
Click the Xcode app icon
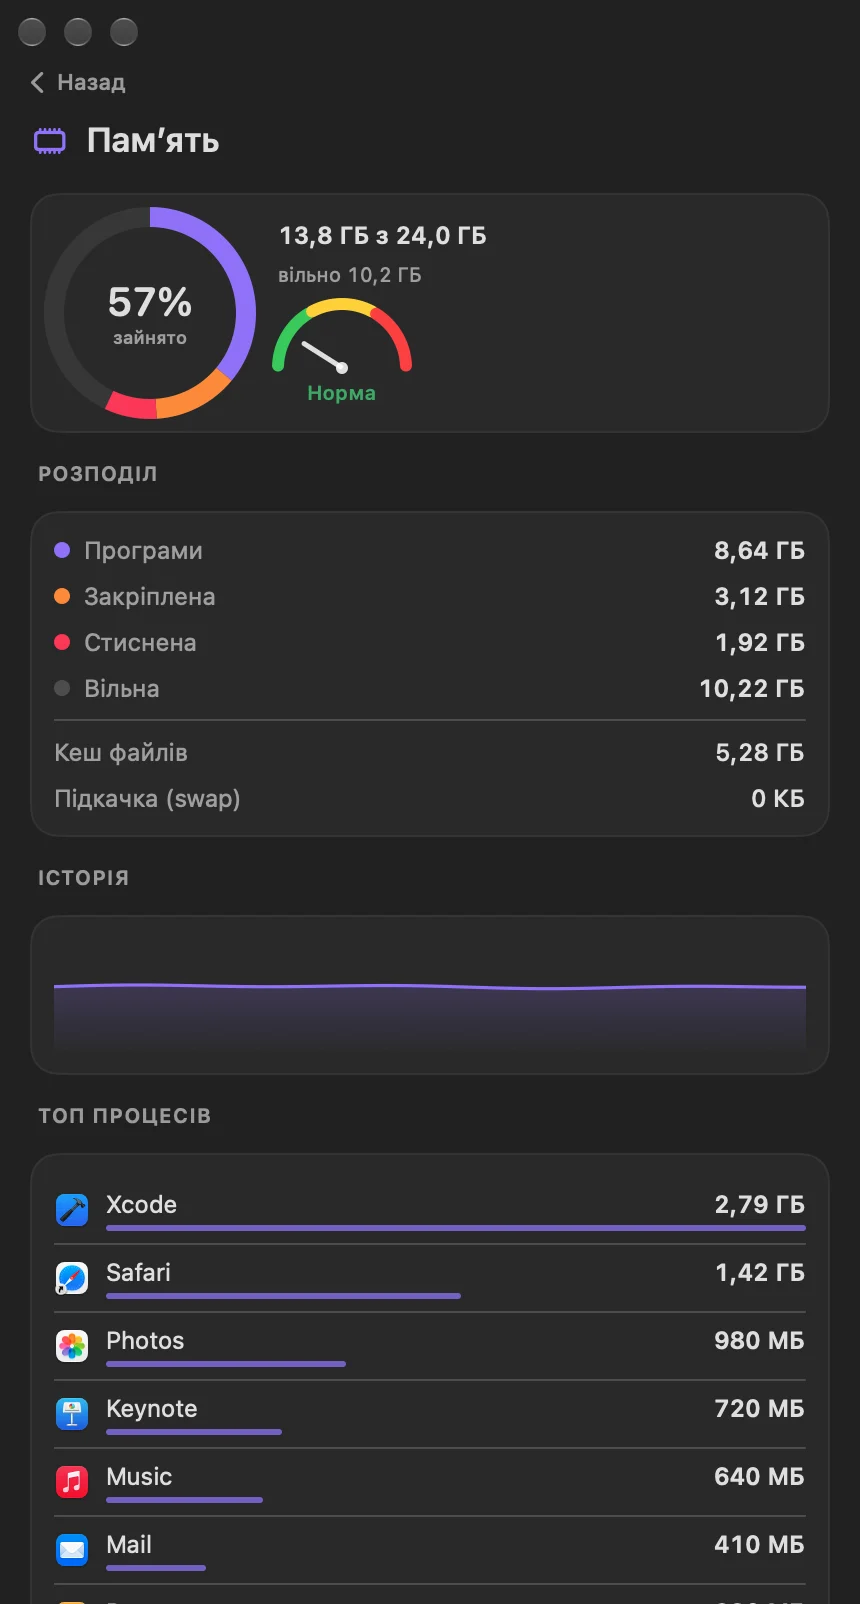(x=72, y=1210)
